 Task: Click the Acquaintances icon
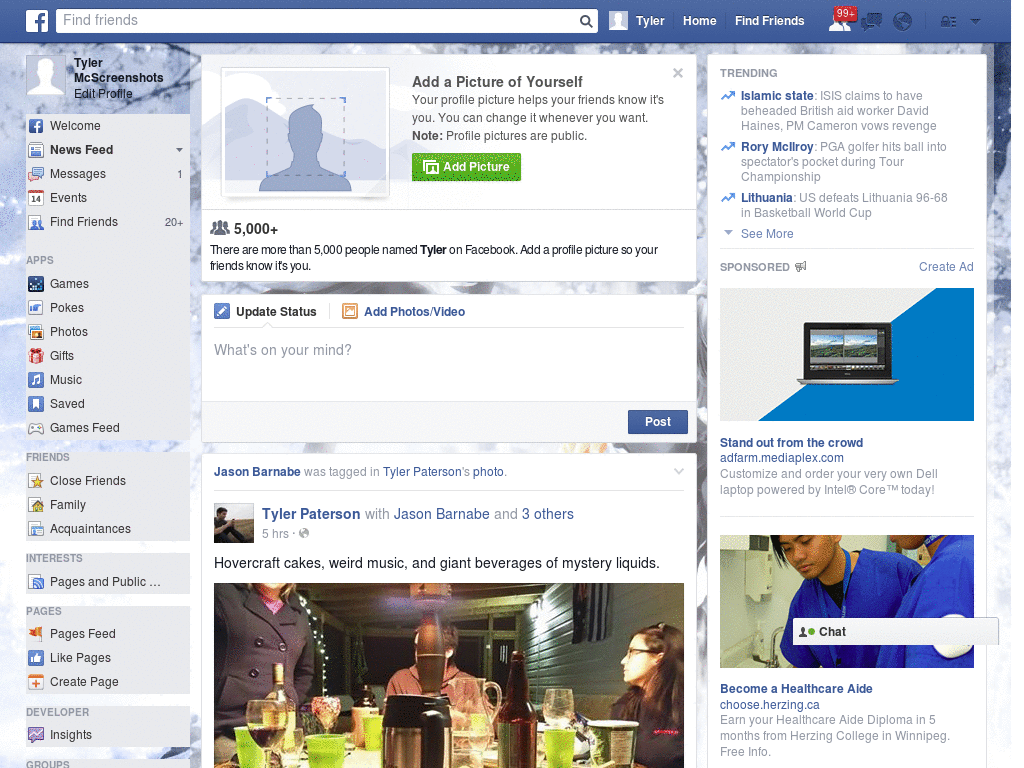36,529
